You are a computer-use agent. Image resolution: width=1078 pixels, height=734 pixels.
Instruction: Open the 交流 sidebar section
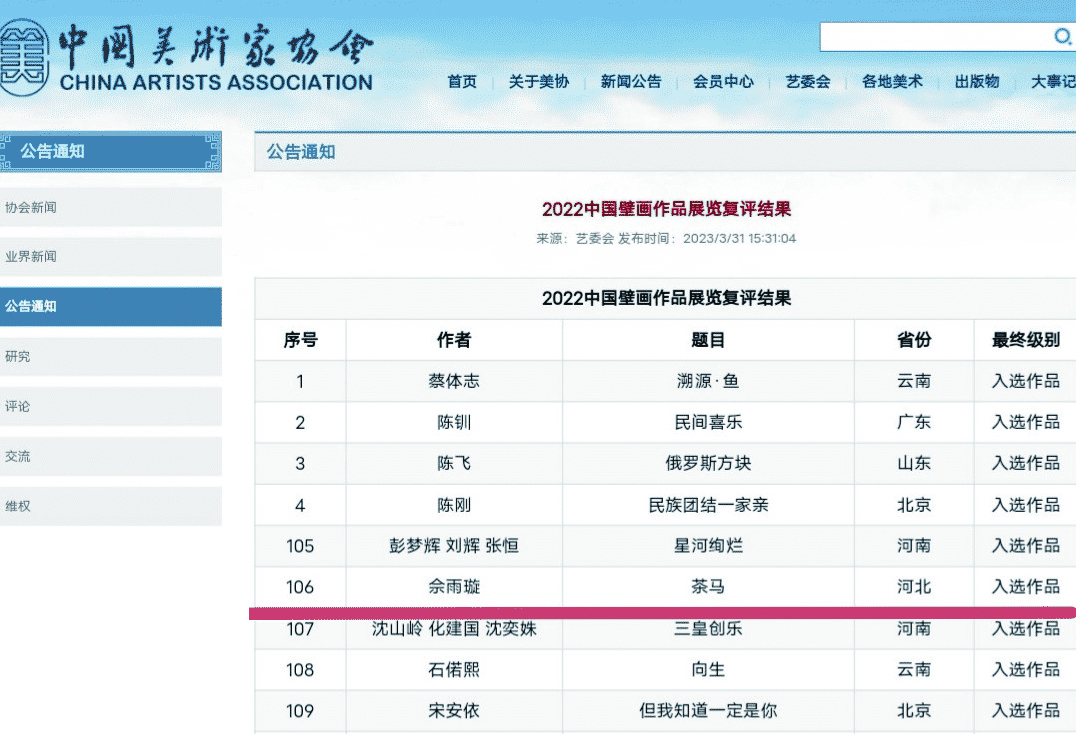pos(110,456)
